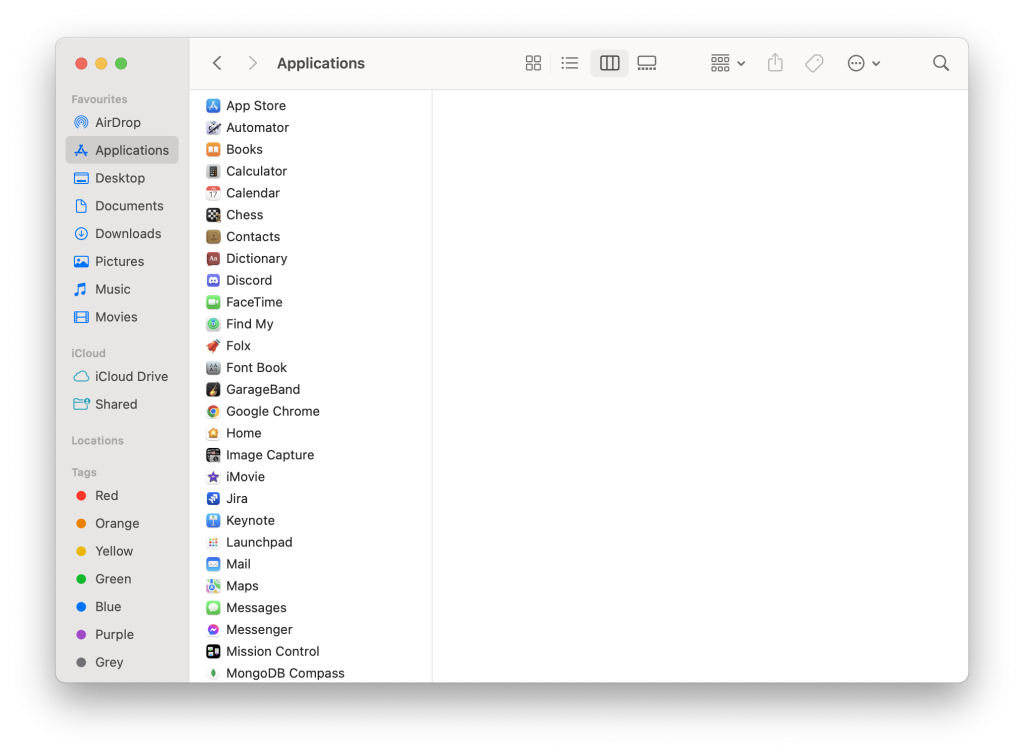Viewport: 1024px width, 756px height.
Task: Select the Discord app icon
Action: point(213,281)
